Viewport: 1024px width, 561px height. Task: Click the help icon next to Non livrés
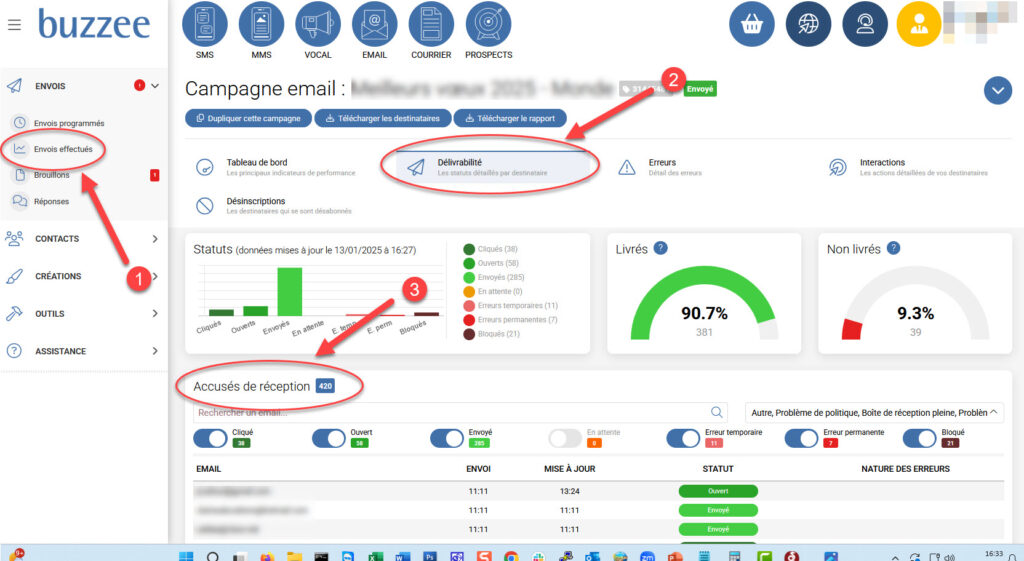click(x=893, y=248)
